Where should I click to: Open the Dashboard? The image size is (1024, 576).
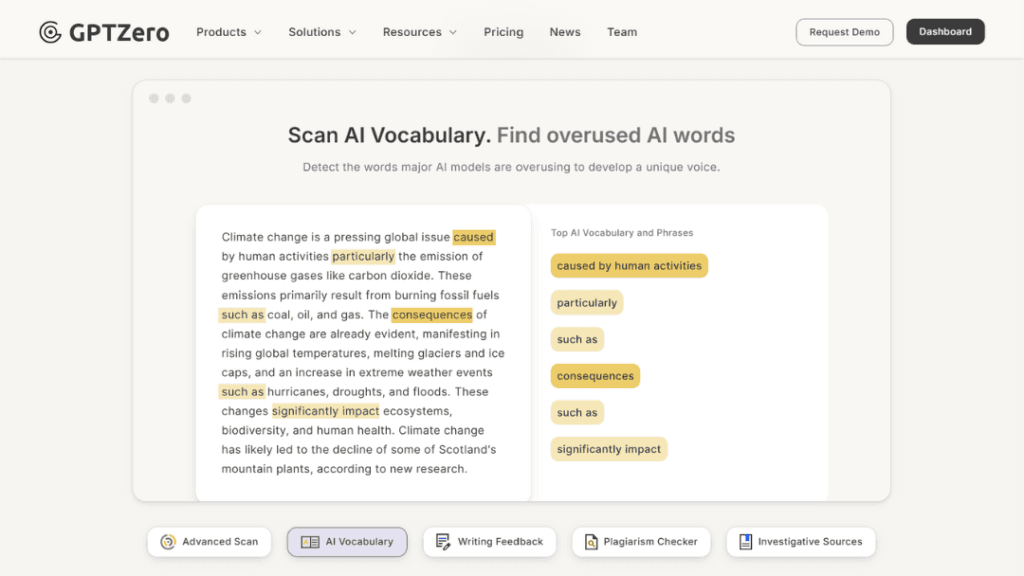pos(945,31)
